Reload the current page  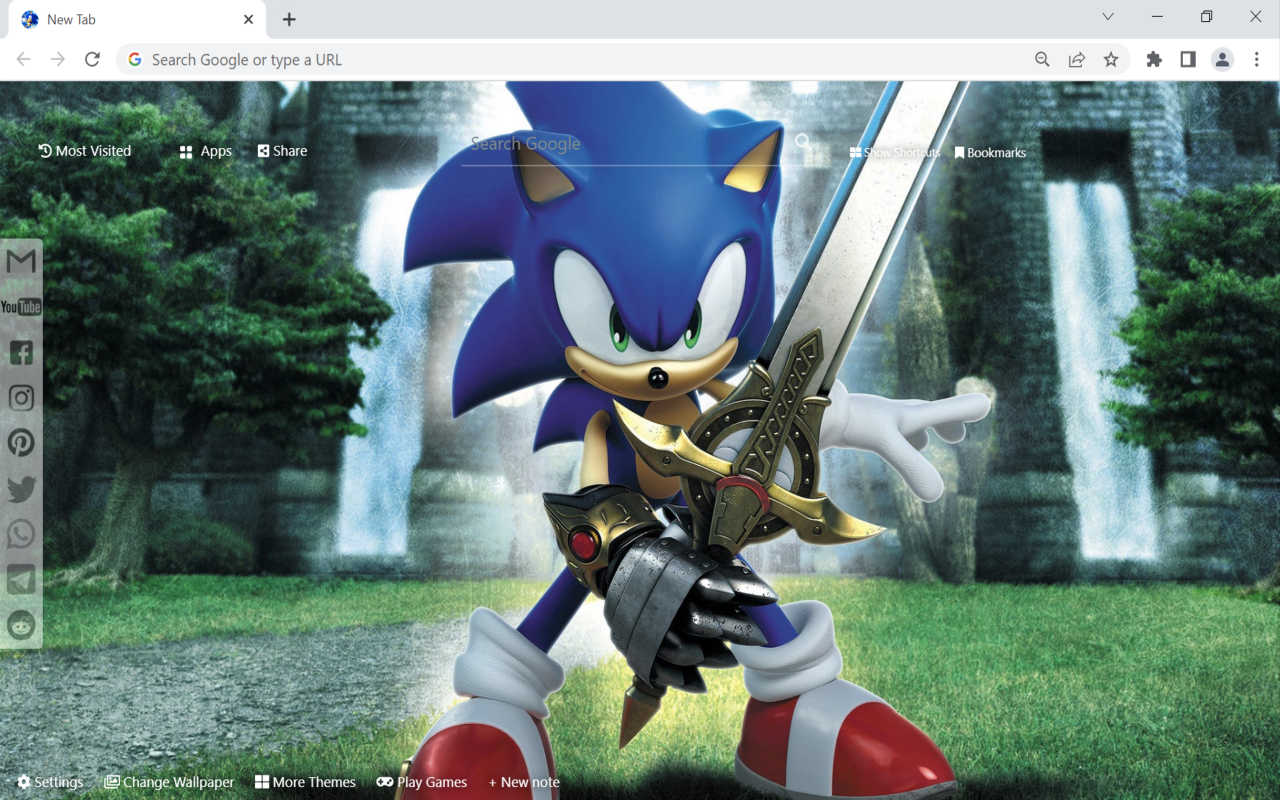92,60
